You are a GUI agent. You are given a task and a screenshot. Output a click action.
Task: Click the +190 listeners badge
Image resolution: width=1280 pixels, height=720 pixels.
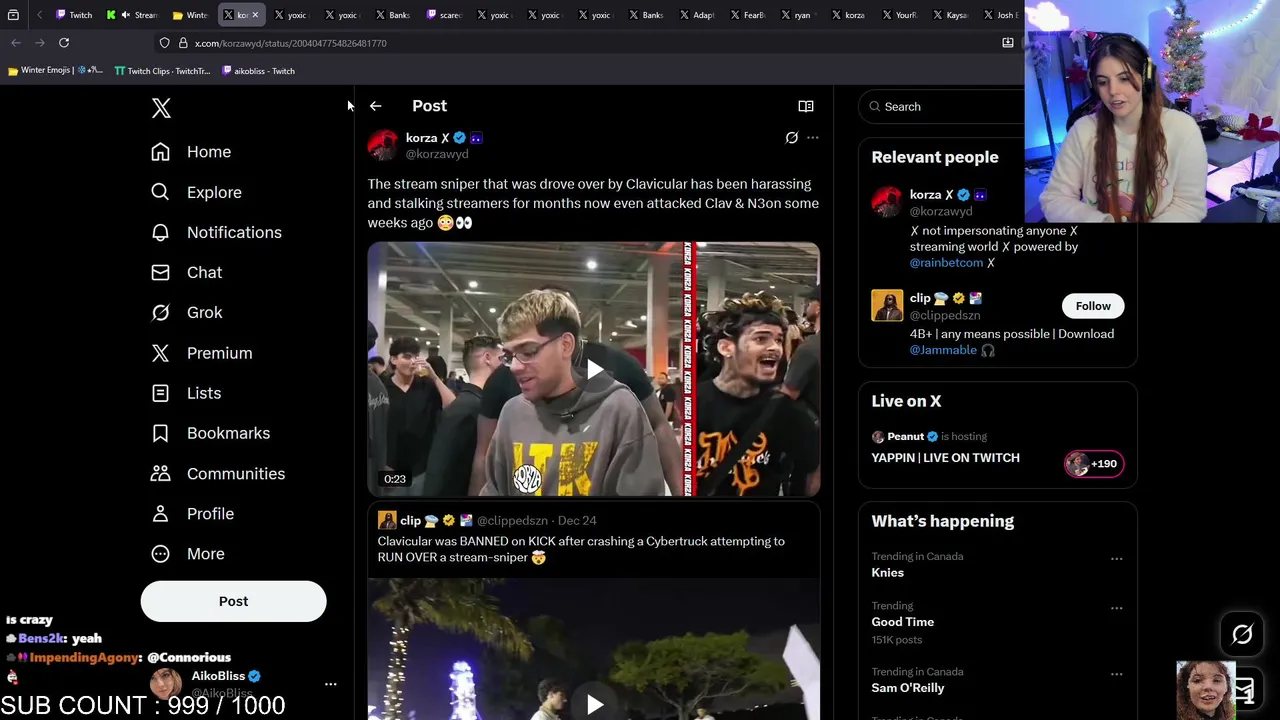click(1093, 463)
